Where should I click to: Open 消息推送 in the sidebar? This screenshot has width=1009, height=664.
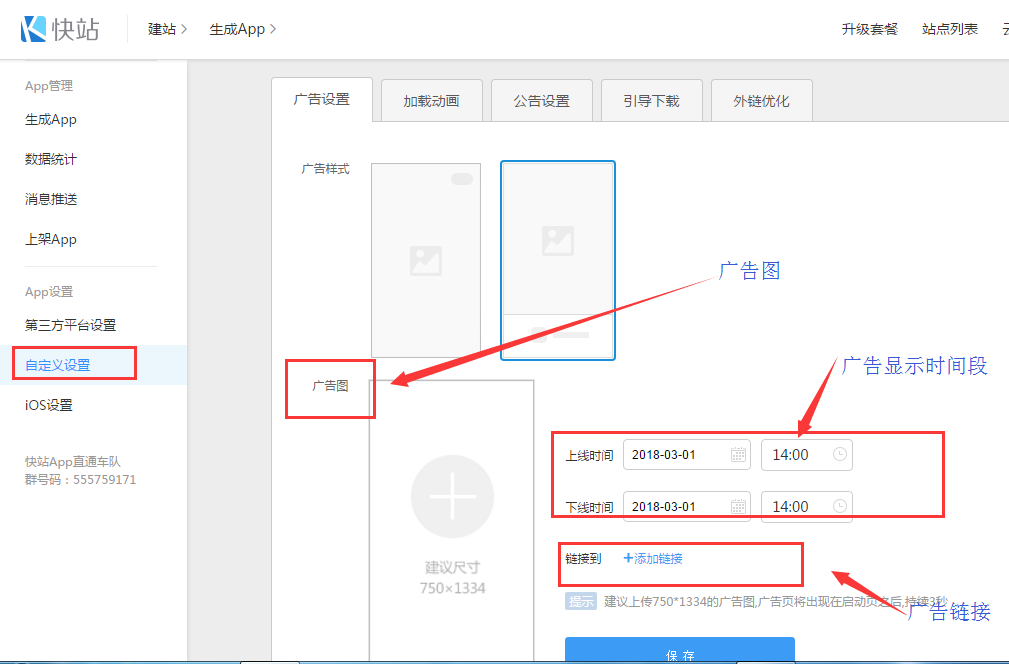click(51, 199)
